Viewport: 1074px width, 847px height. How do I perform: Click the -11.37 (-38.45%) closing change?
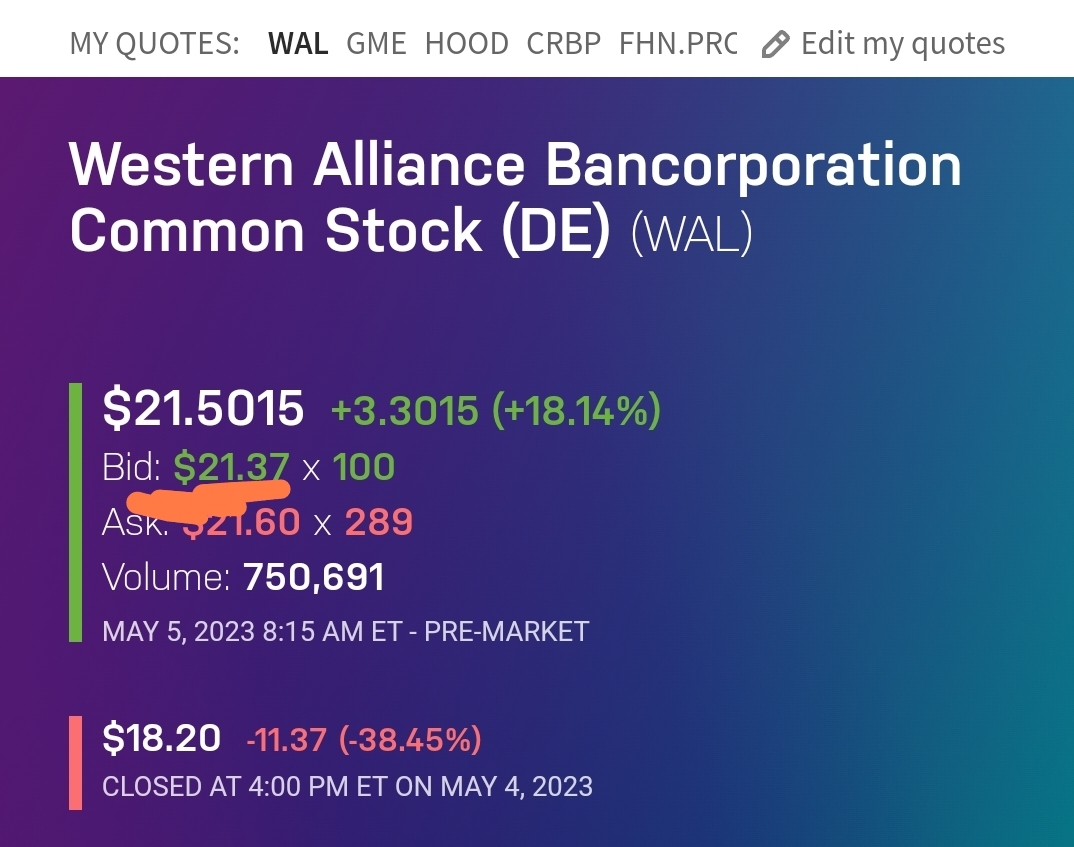(x=364, y=741)
